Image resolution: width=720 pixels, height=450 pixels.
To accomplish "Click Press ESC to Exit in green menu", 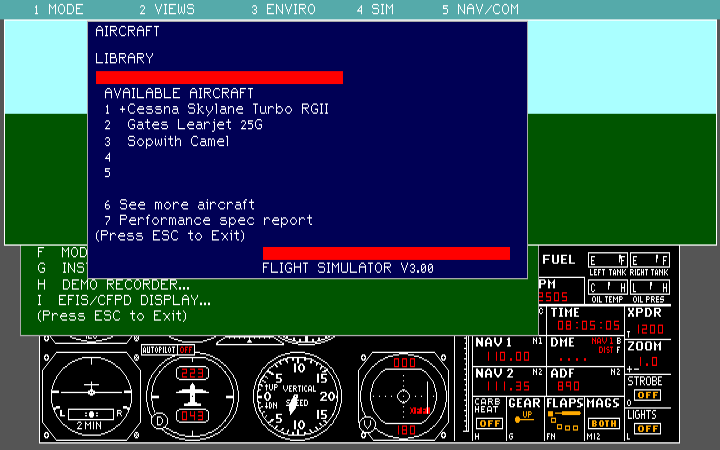I will 112,316.
